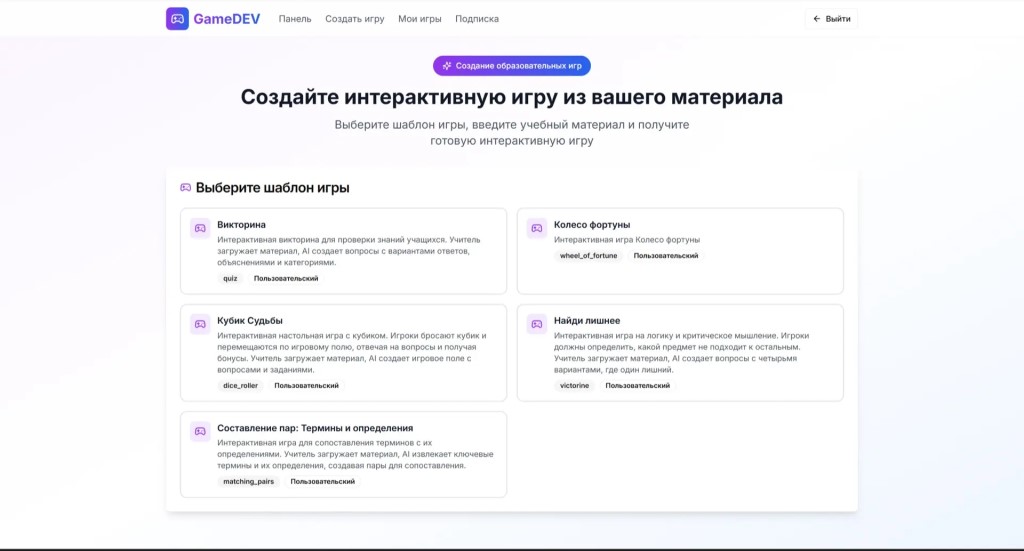Click the Составление пар template icon
The image size is (1024, 551).
pos(200,431)
